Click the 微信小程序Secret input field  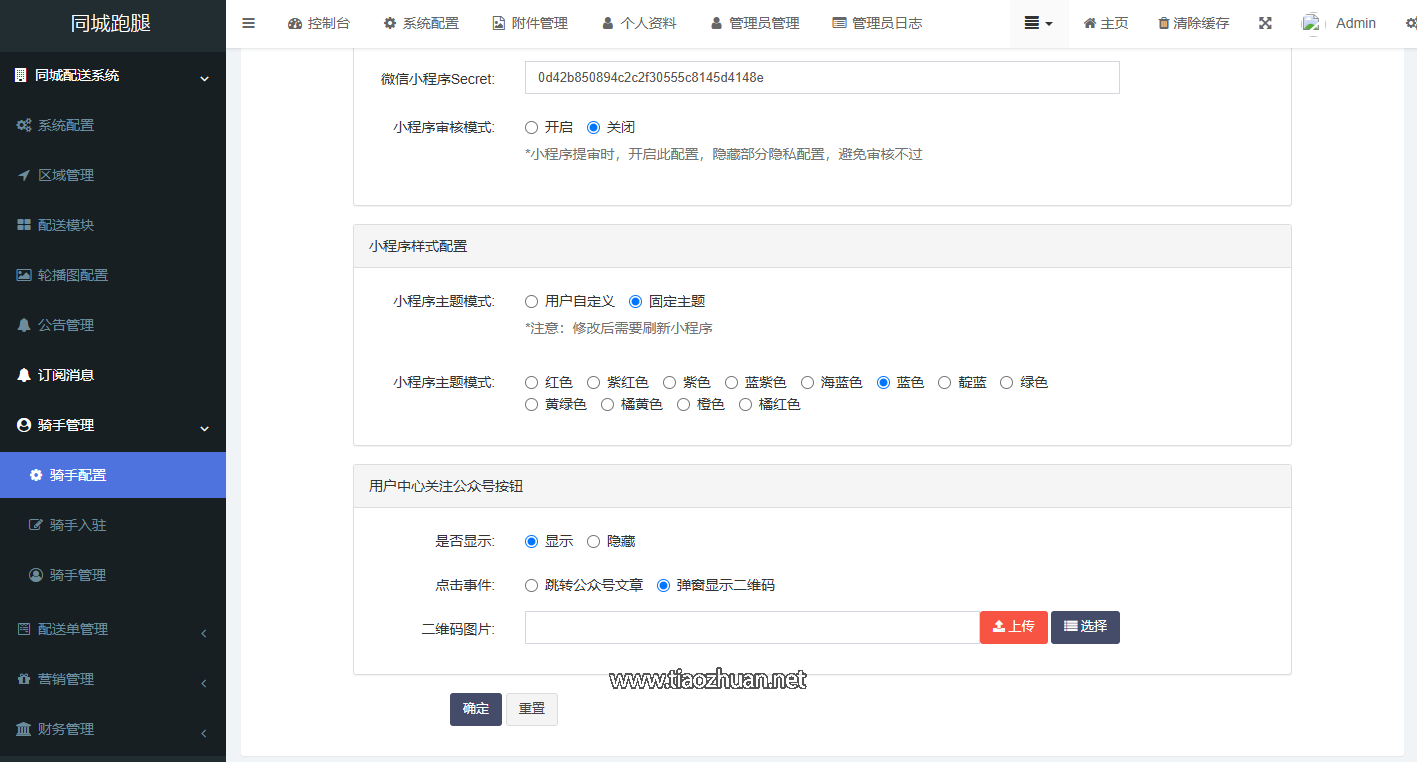coord(821,77)
